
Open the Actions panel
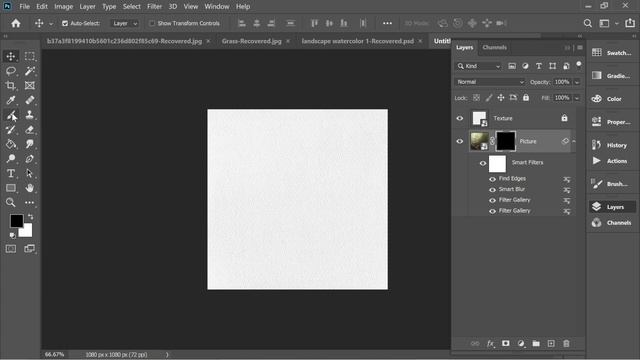pos(611,161)
